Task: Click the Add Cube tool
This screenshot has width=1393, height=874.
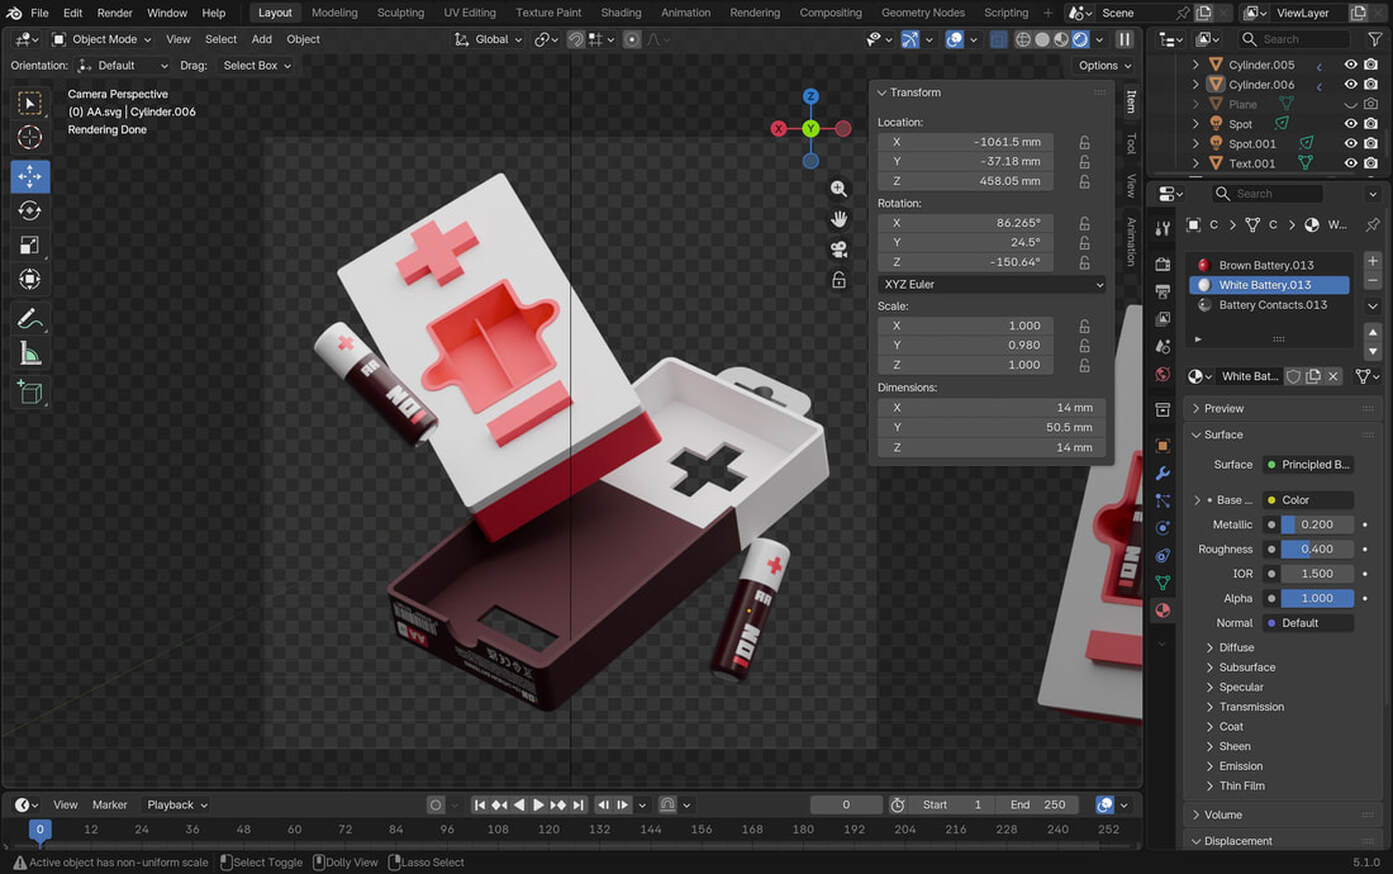Action: [x=30, y=392]
